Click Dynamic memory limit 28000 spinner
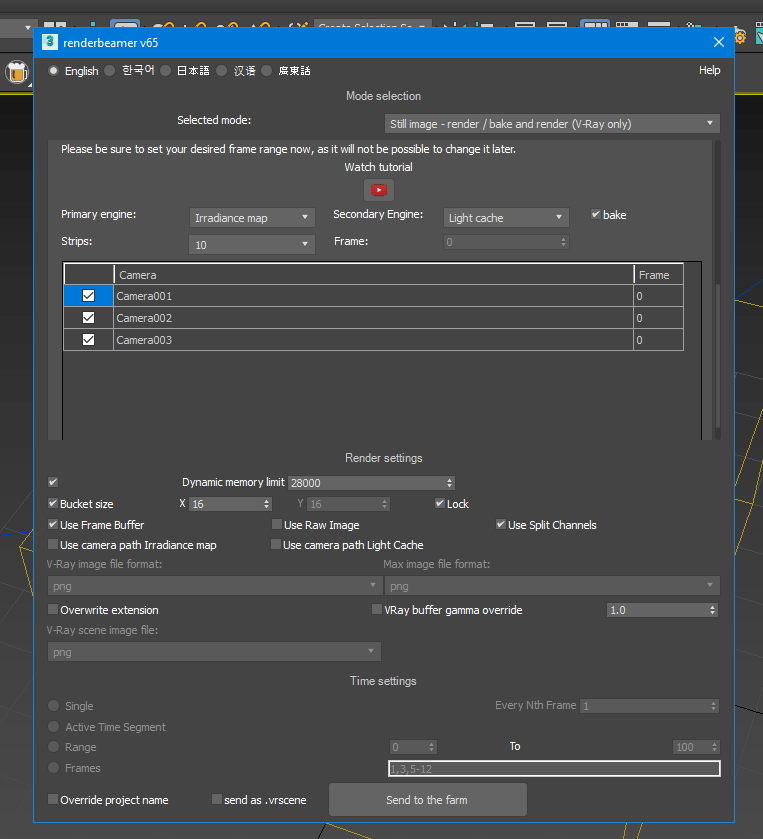The height and width of the screenshot is (839, 763). [x=371, y=483]
